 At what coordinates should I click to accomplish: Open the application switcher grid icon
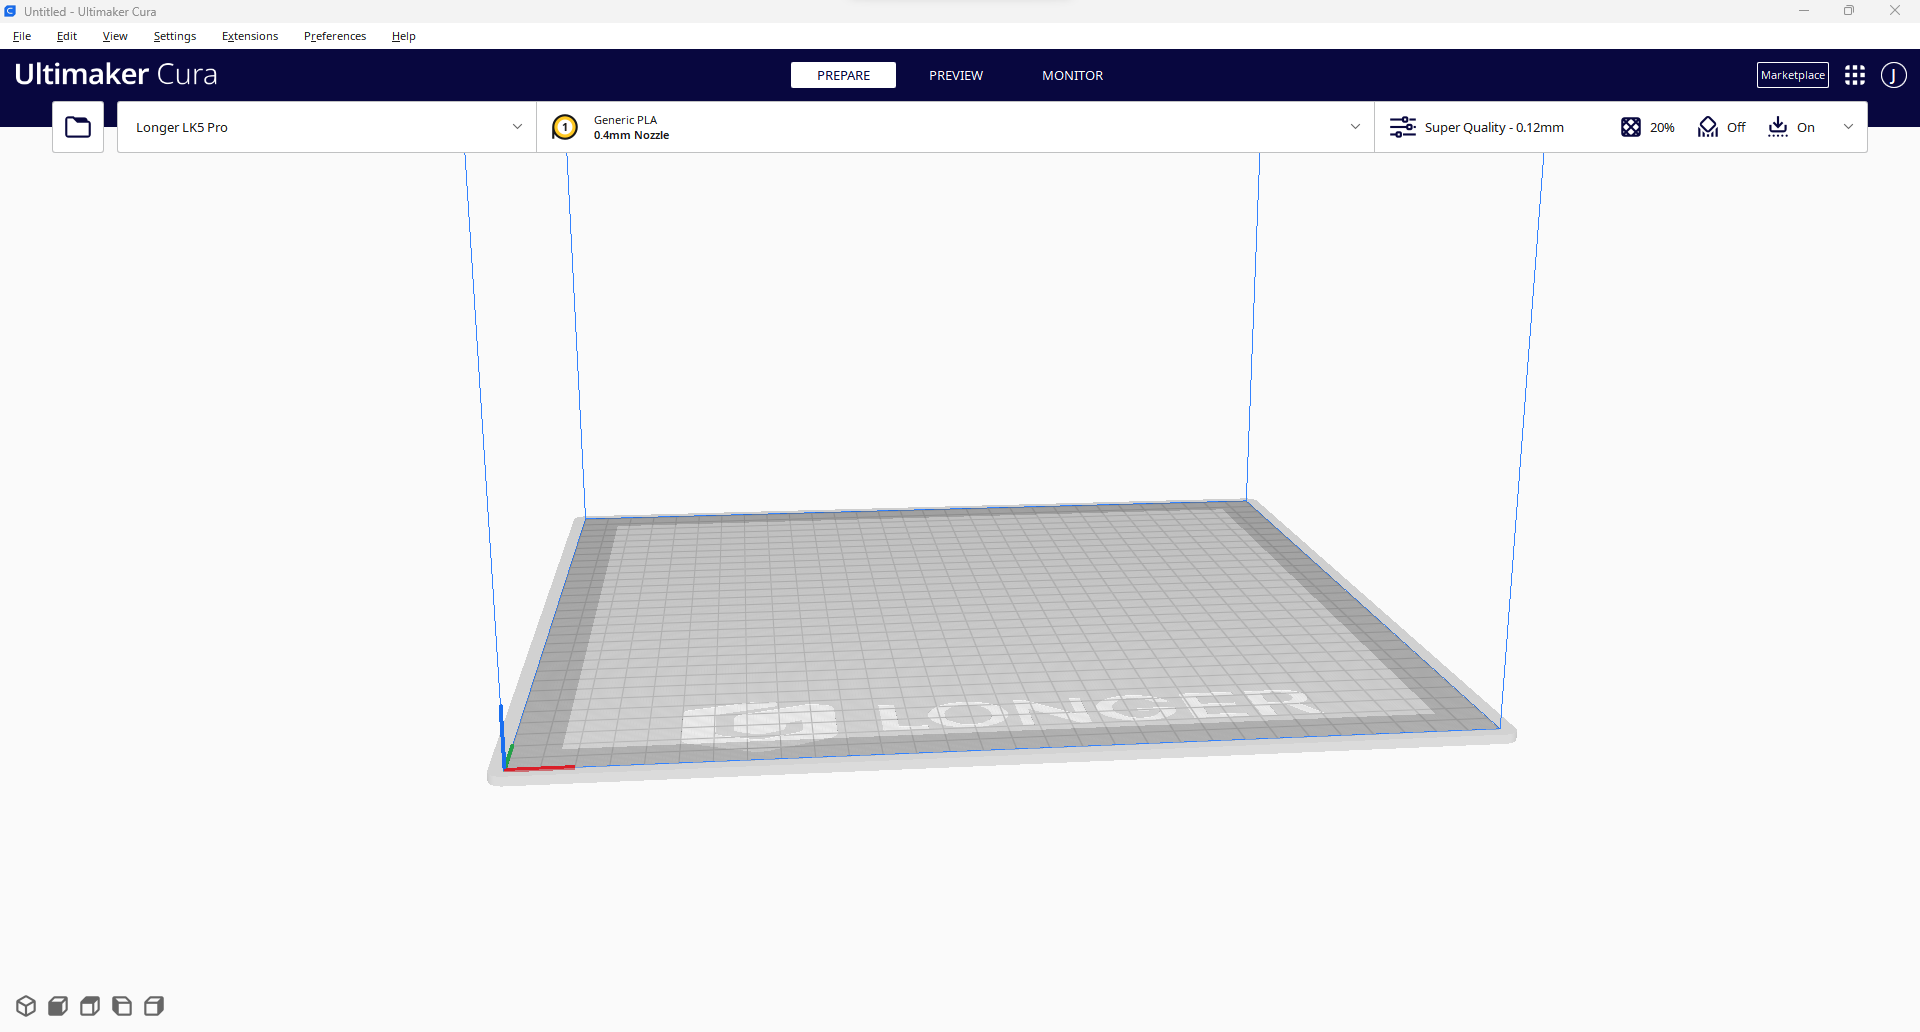[x=1855, y=75]
